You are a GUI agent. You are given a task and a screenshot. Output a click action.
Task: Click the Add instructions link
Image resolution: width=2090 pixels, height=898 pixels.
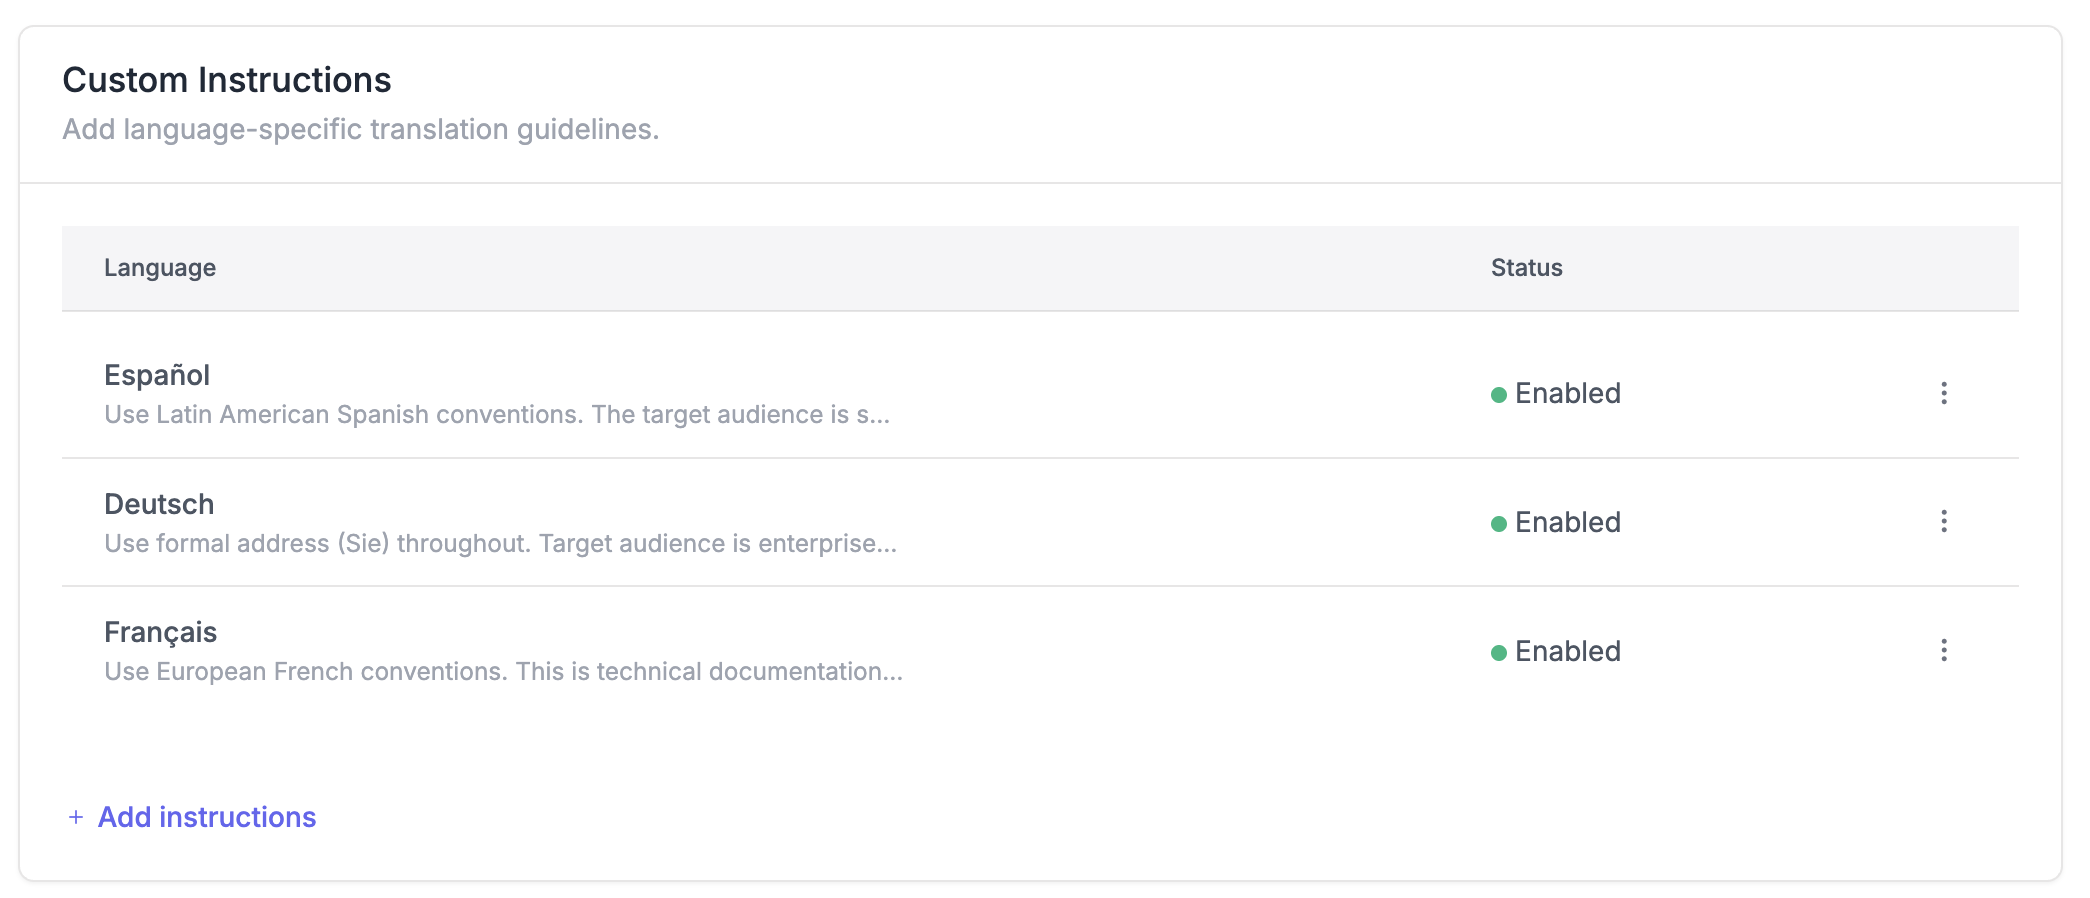[x=207, y=817]
